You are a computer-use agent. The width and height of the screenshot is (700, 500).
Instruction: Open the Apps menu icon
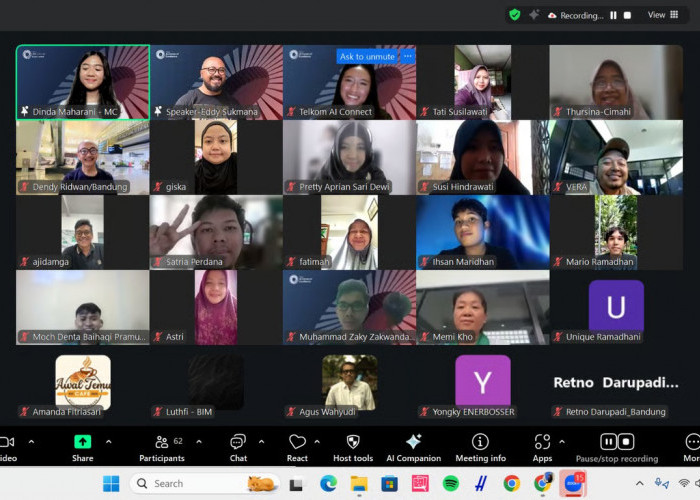point(542,441)
